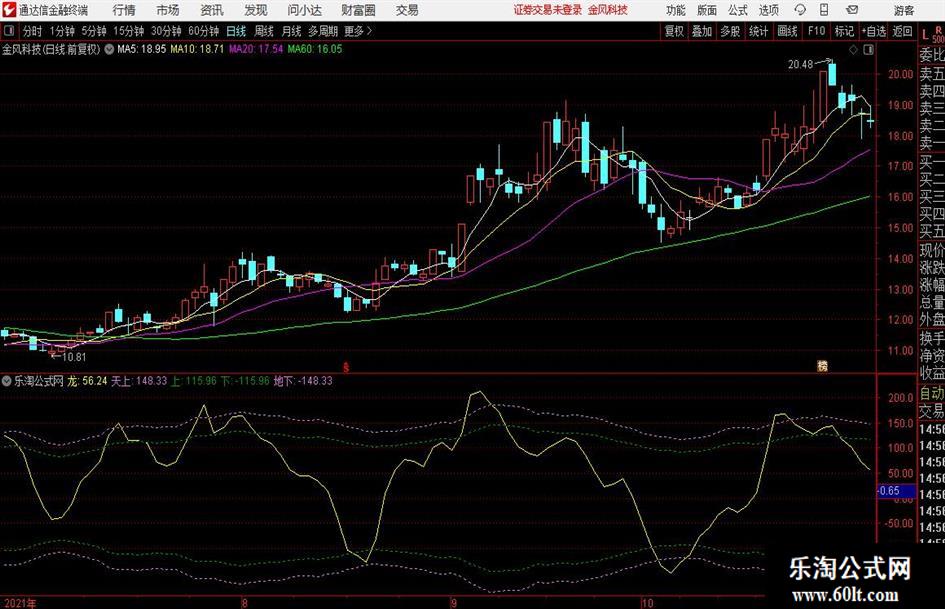Viewport: 945px width, 609px height.
Task: Click the 叠加 overlay button
Action: [702, 31]
